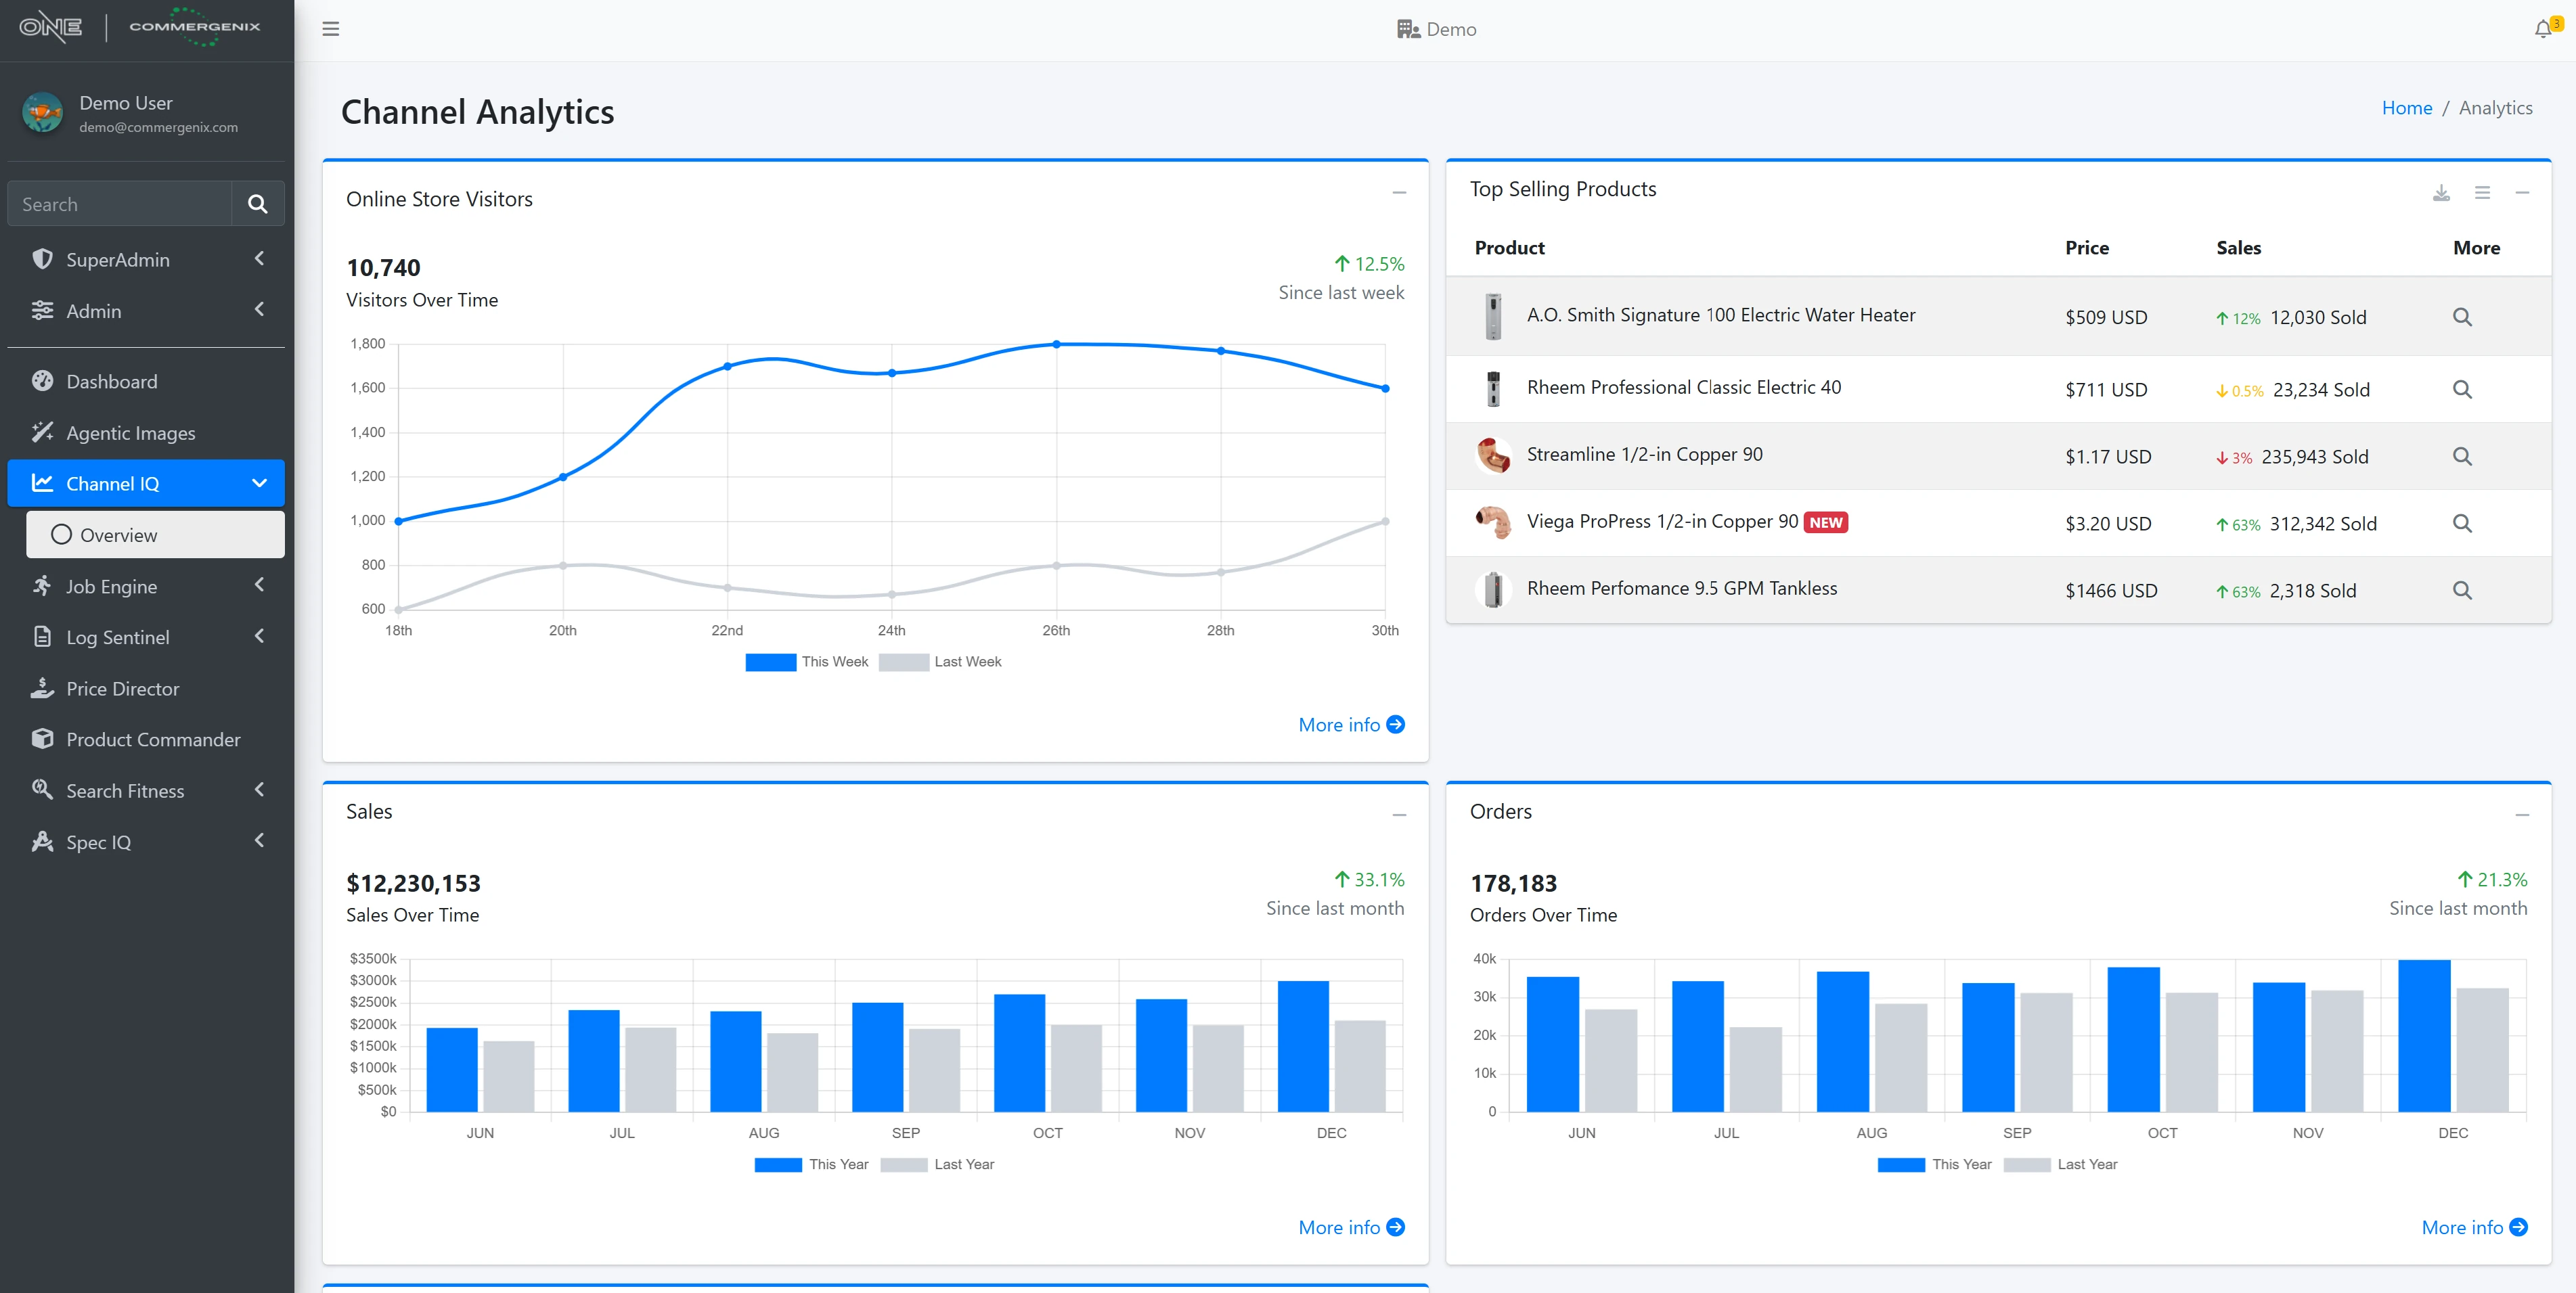
Task: Click the Demo building icon in header
Action: pos(1408,29)
